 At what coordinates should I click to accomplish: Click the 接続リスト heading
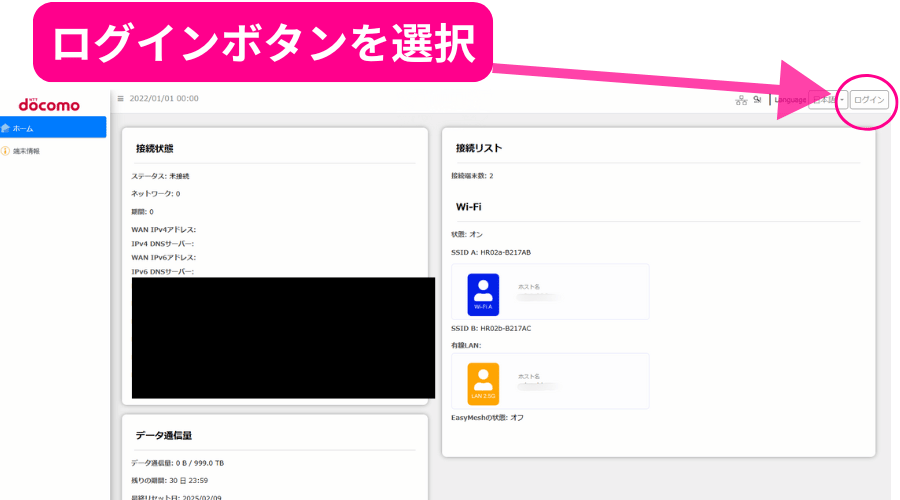click(479, 148)
